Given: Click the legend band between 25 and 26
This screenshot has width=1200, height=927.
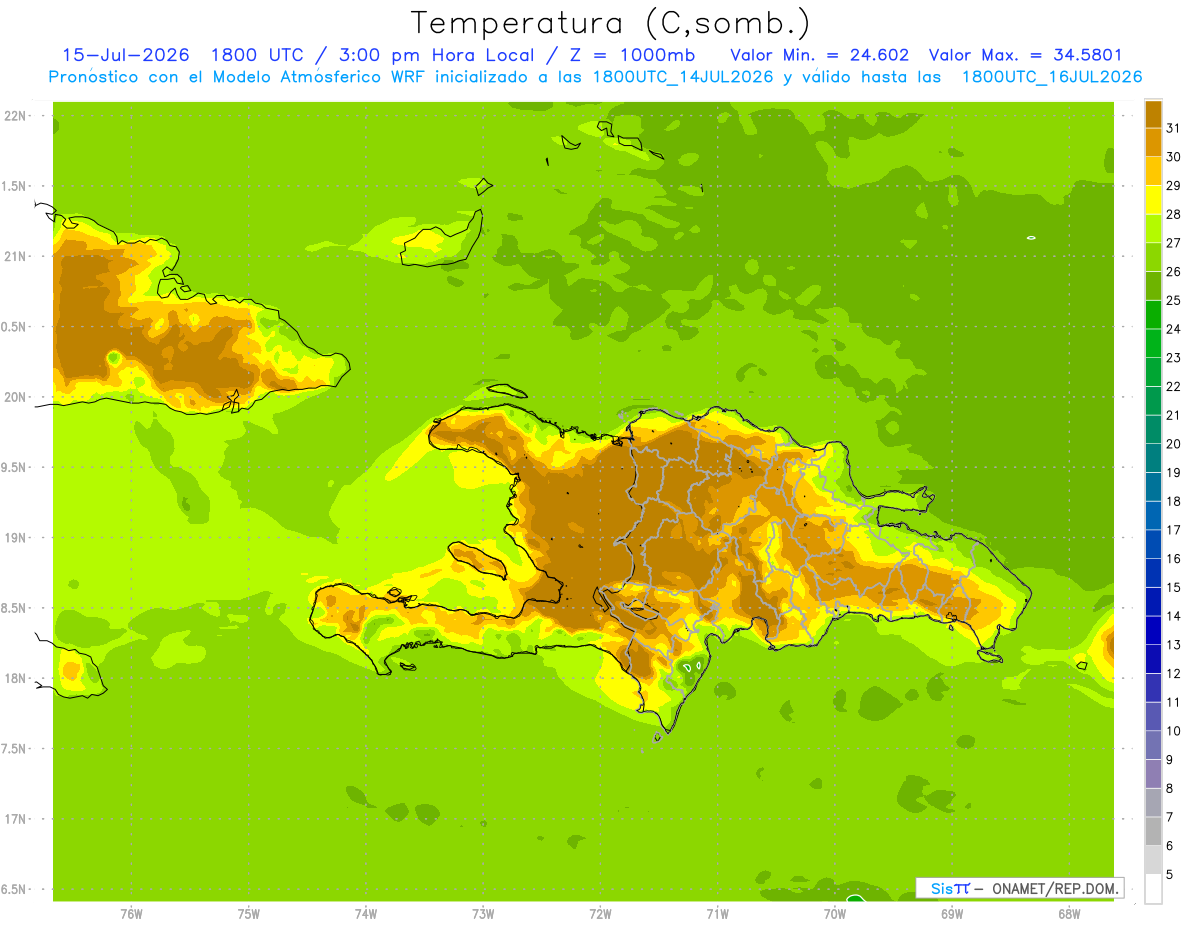Looking at the screenshot, I should 1153,286.
